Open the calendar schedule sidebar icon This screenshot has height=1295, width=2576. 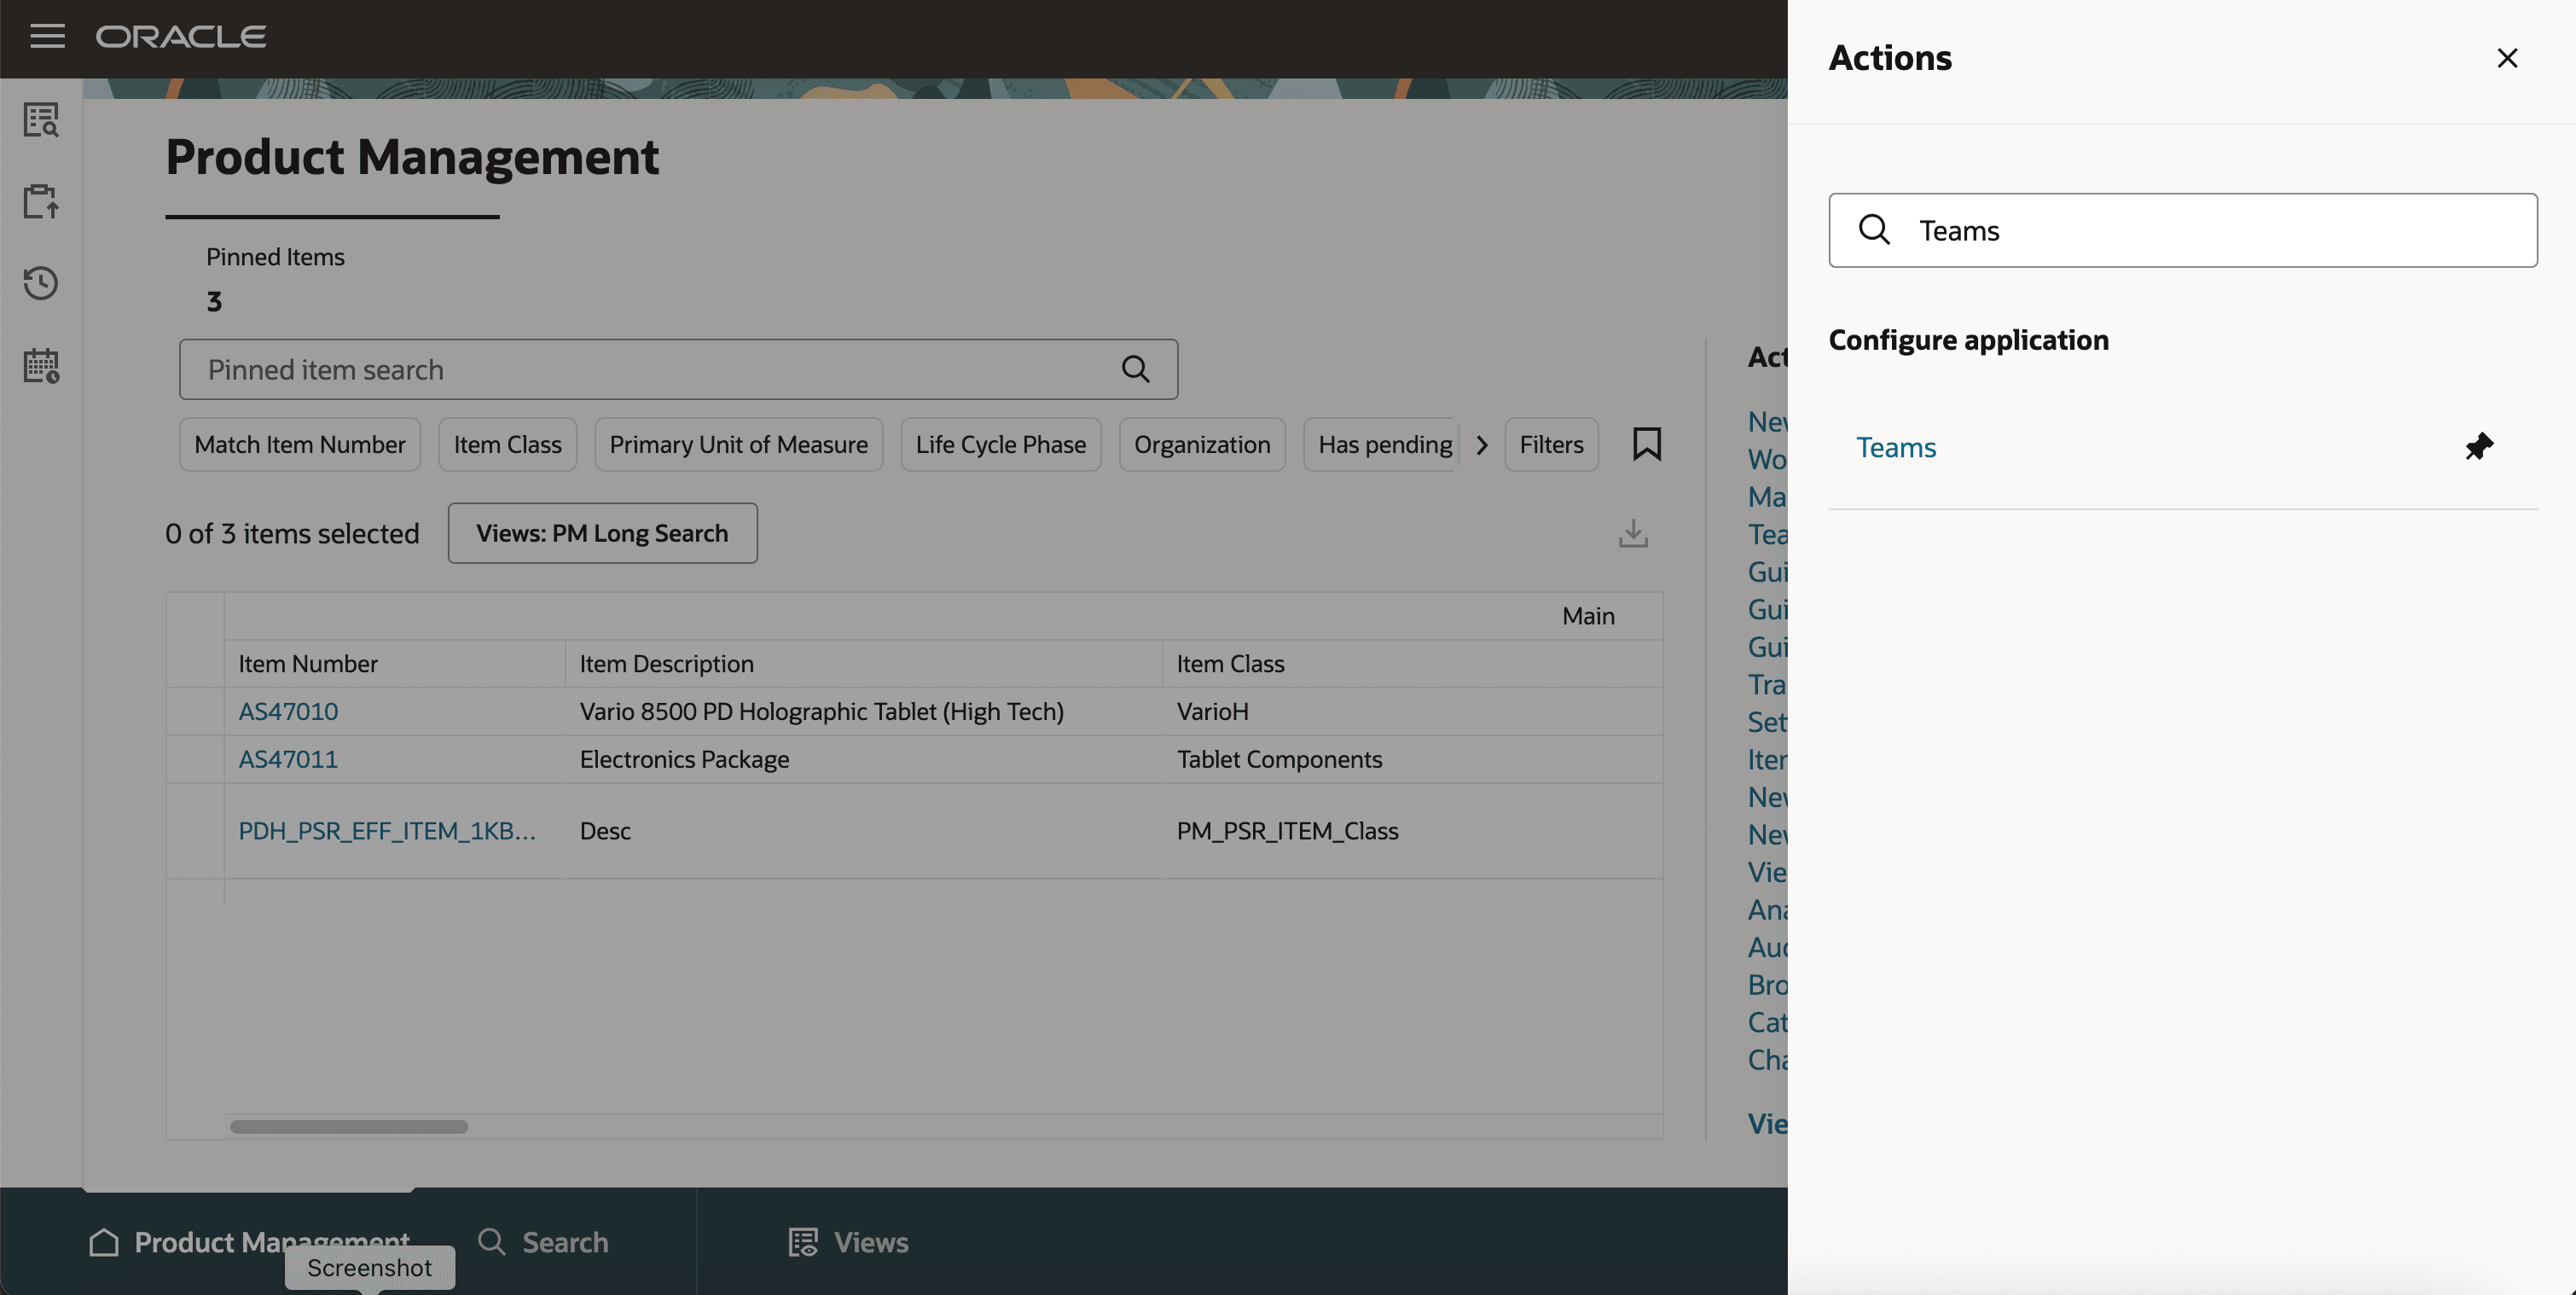point(41,365)
